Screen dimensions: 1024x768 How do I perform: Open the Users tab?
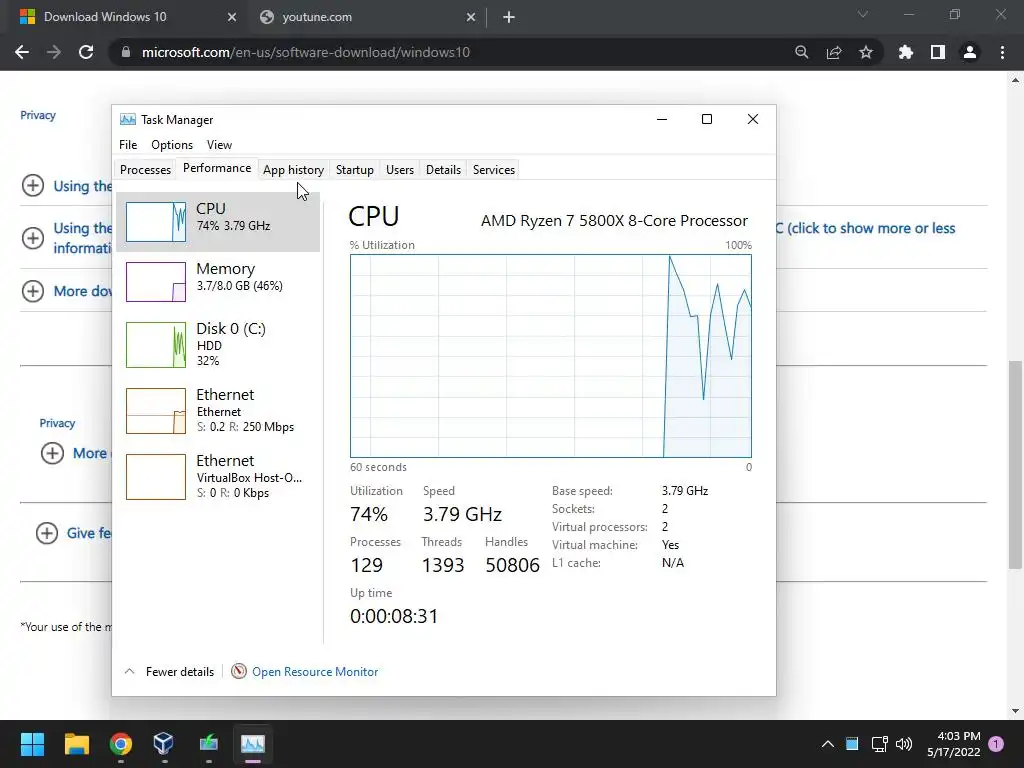pos(400,170)
